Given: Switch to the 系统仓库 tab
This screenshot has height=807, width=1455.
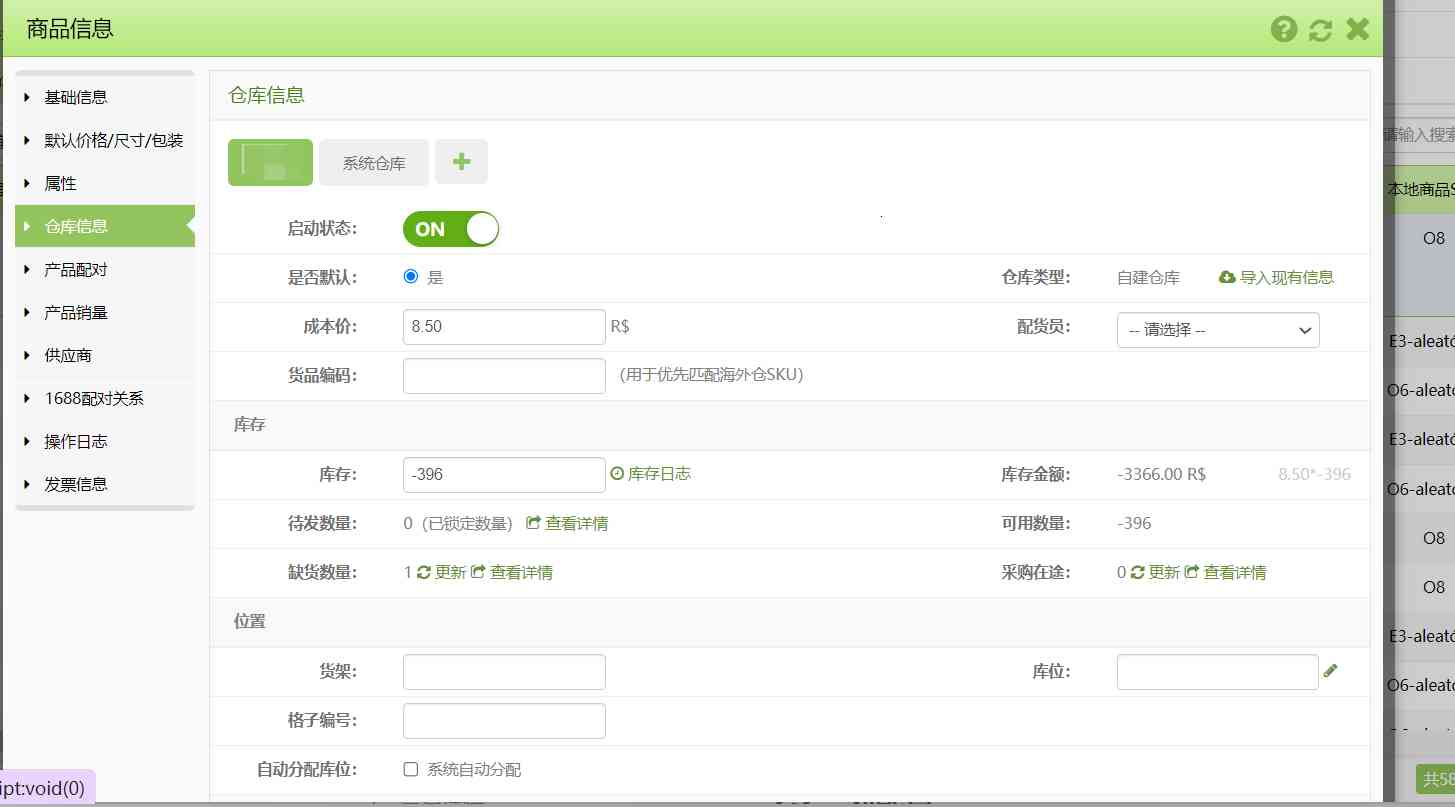Looking at the screenshot, I should [374, 163].
